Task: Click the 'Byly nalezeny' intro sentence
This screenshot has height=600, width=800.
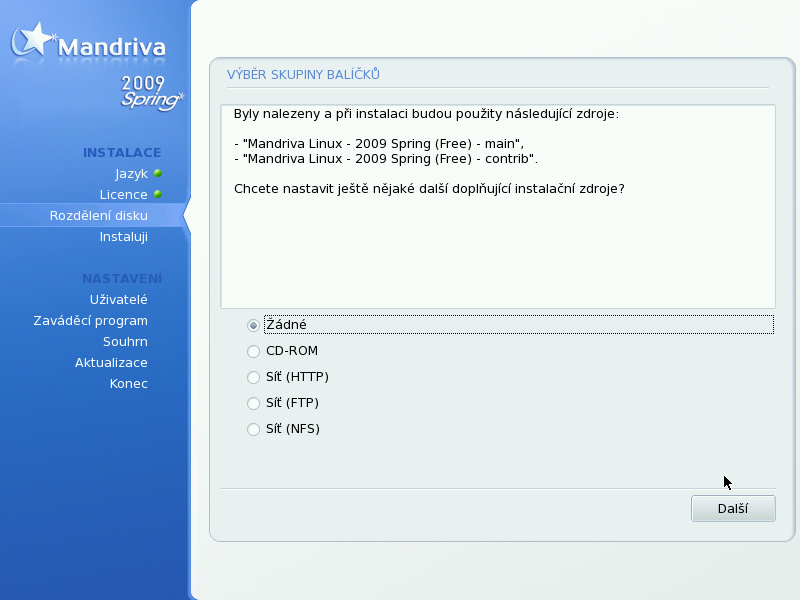Action: [x=426, y=114]
